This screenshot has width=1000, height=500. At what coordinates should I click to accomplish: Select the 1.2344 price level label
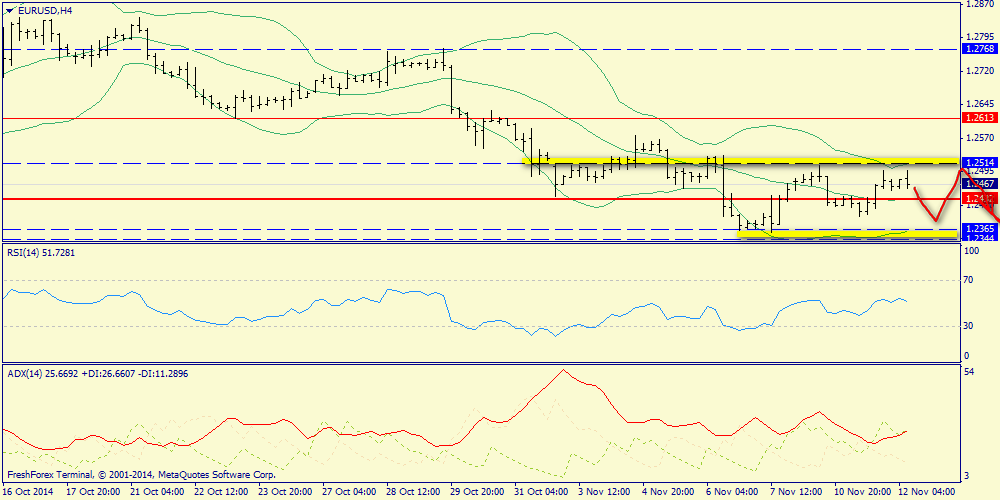(978, 239)
